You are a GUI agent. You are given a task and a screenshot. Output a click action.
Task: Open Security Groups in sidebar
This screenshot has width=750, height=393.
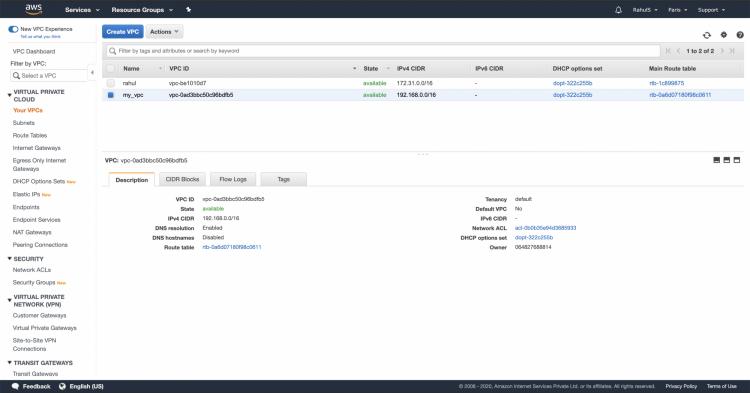point(33,283)
